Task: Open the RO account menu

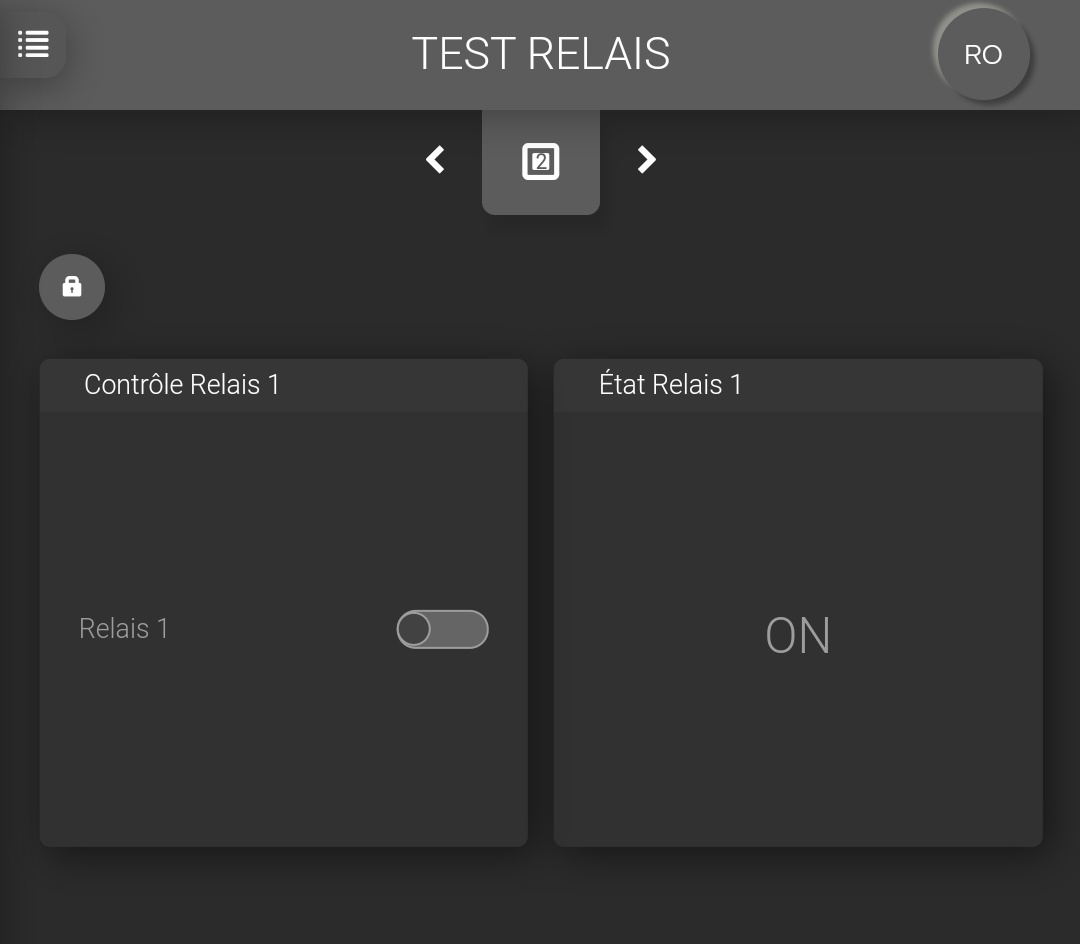Action: tap(983, 55)
